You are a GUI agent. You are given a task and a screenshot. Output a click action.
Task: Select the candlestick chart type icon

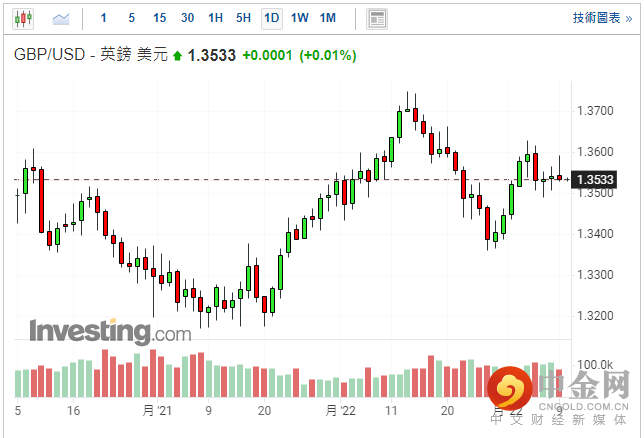point(23,18)
